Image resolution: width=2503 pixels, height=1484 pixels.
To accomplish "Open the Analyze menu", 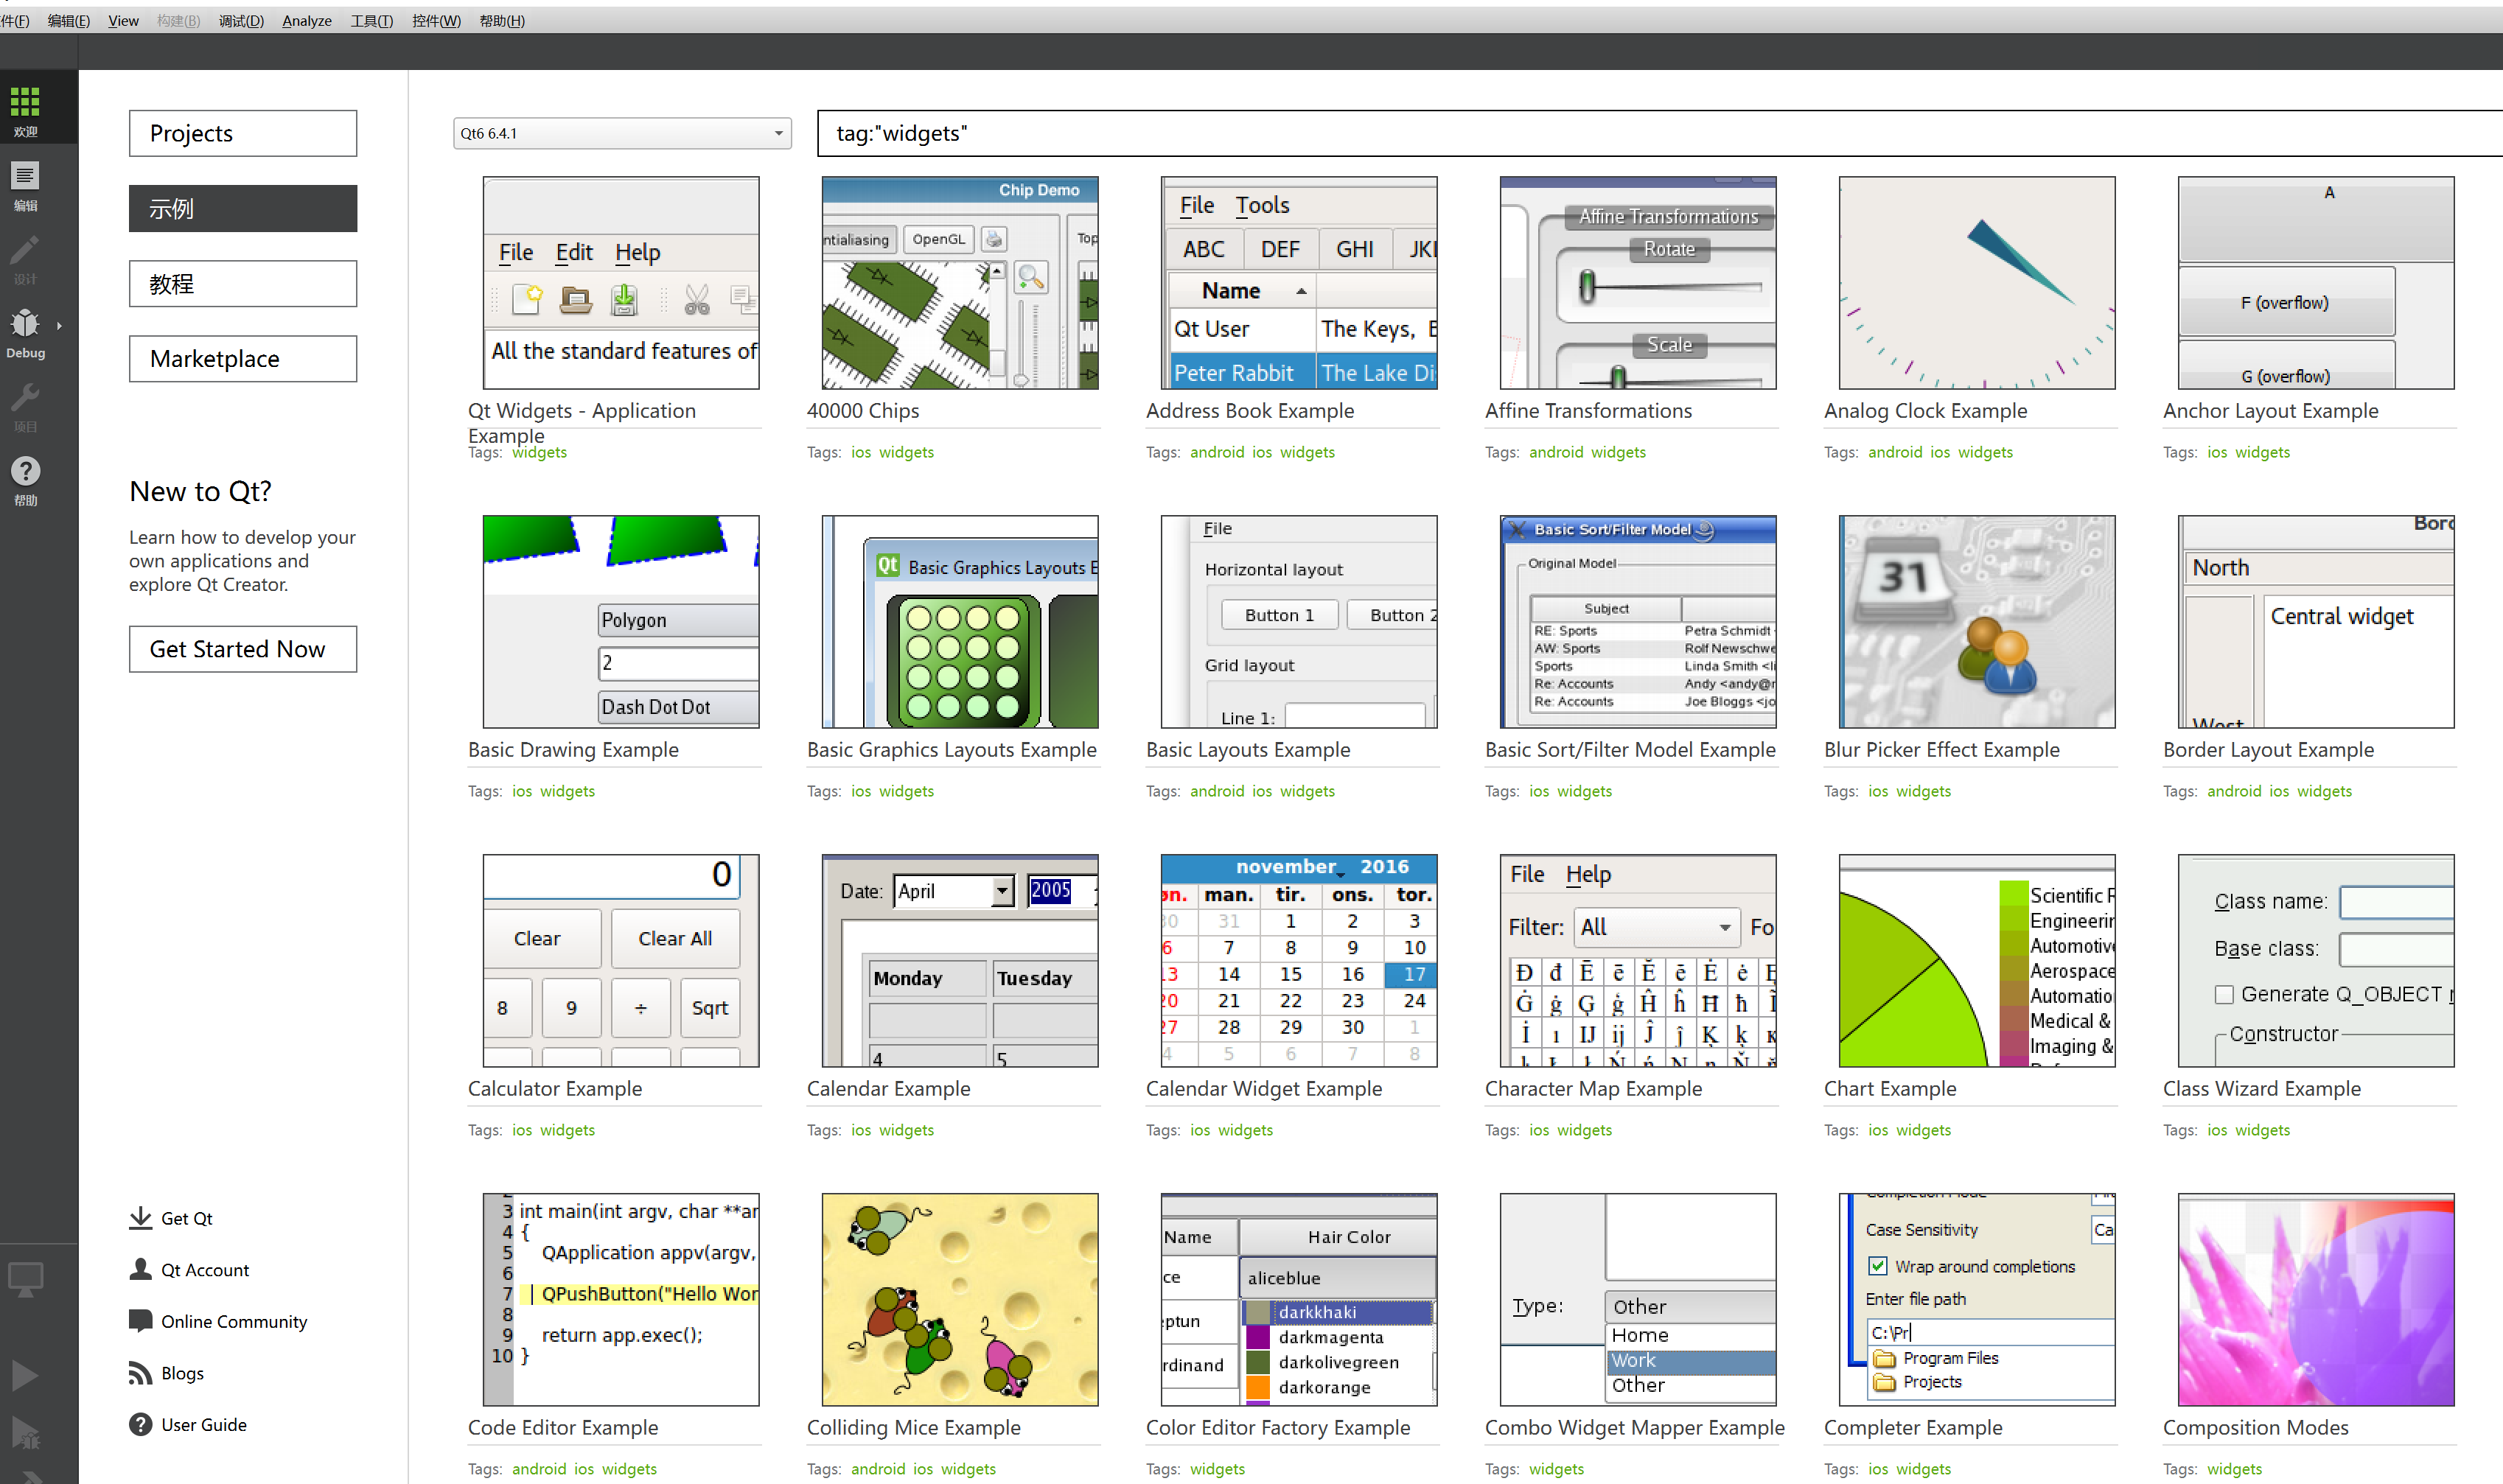I will tap(306, 20).
